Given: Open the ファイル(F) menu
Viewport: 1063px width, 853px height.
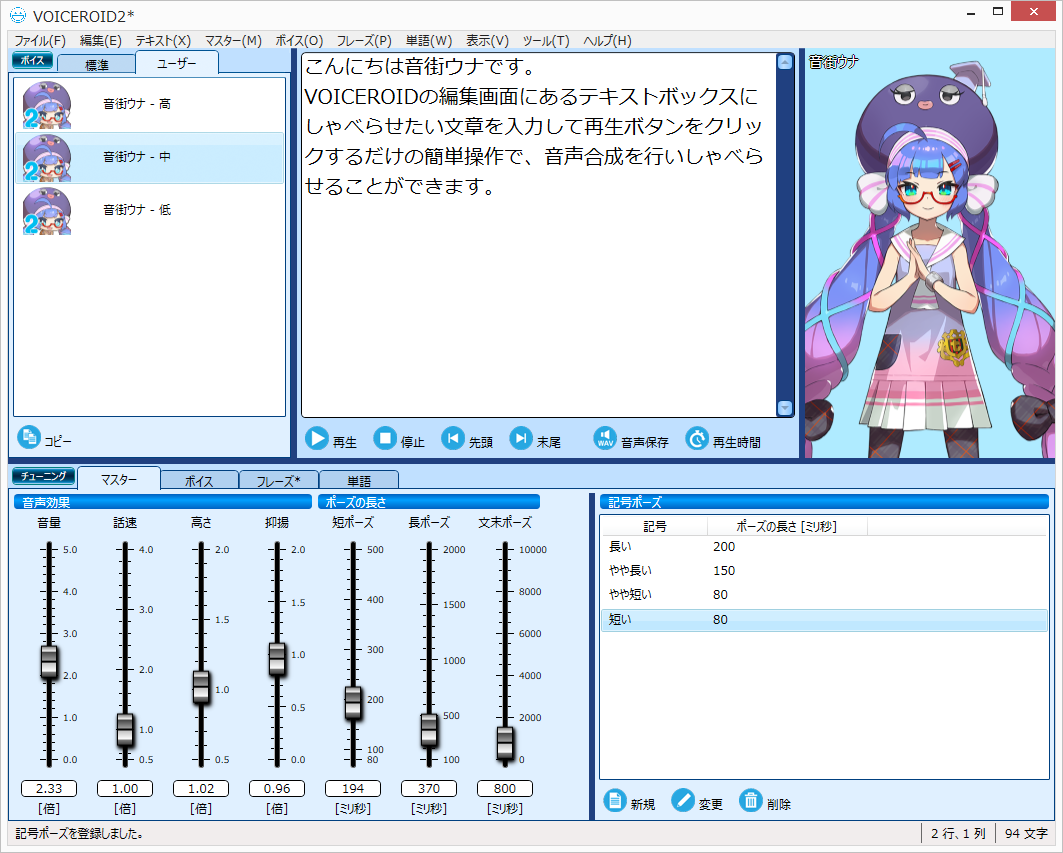Looking at the screenshot, I should click(x=40, y=41).
